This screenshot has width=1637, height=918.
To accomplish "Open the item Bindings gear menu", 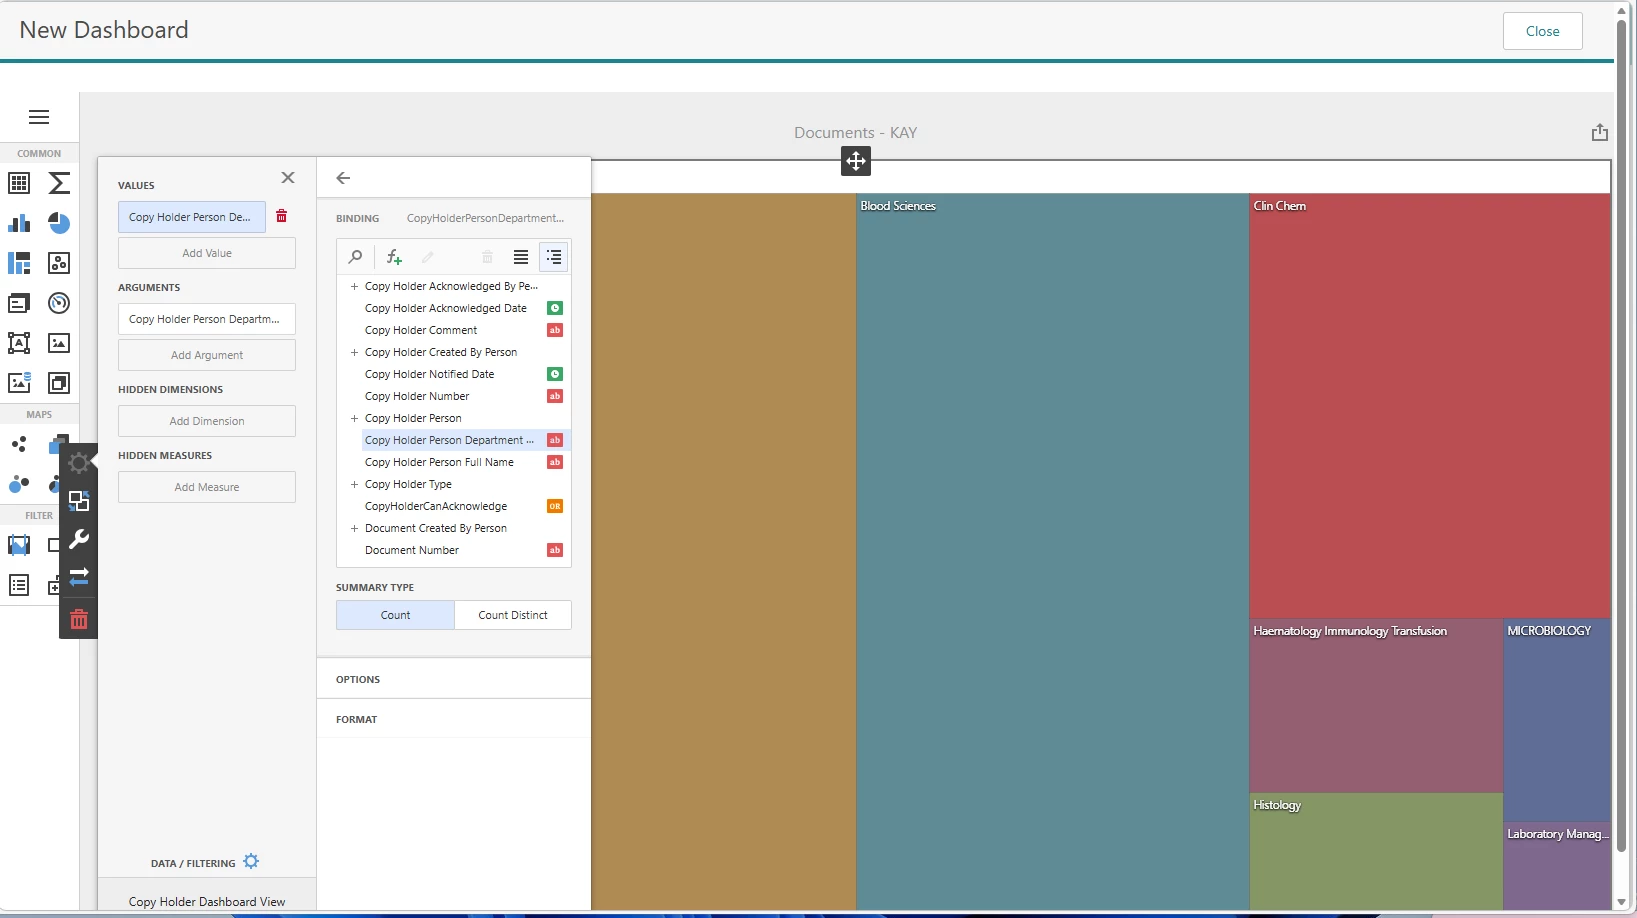I will (x=79, y=463).
